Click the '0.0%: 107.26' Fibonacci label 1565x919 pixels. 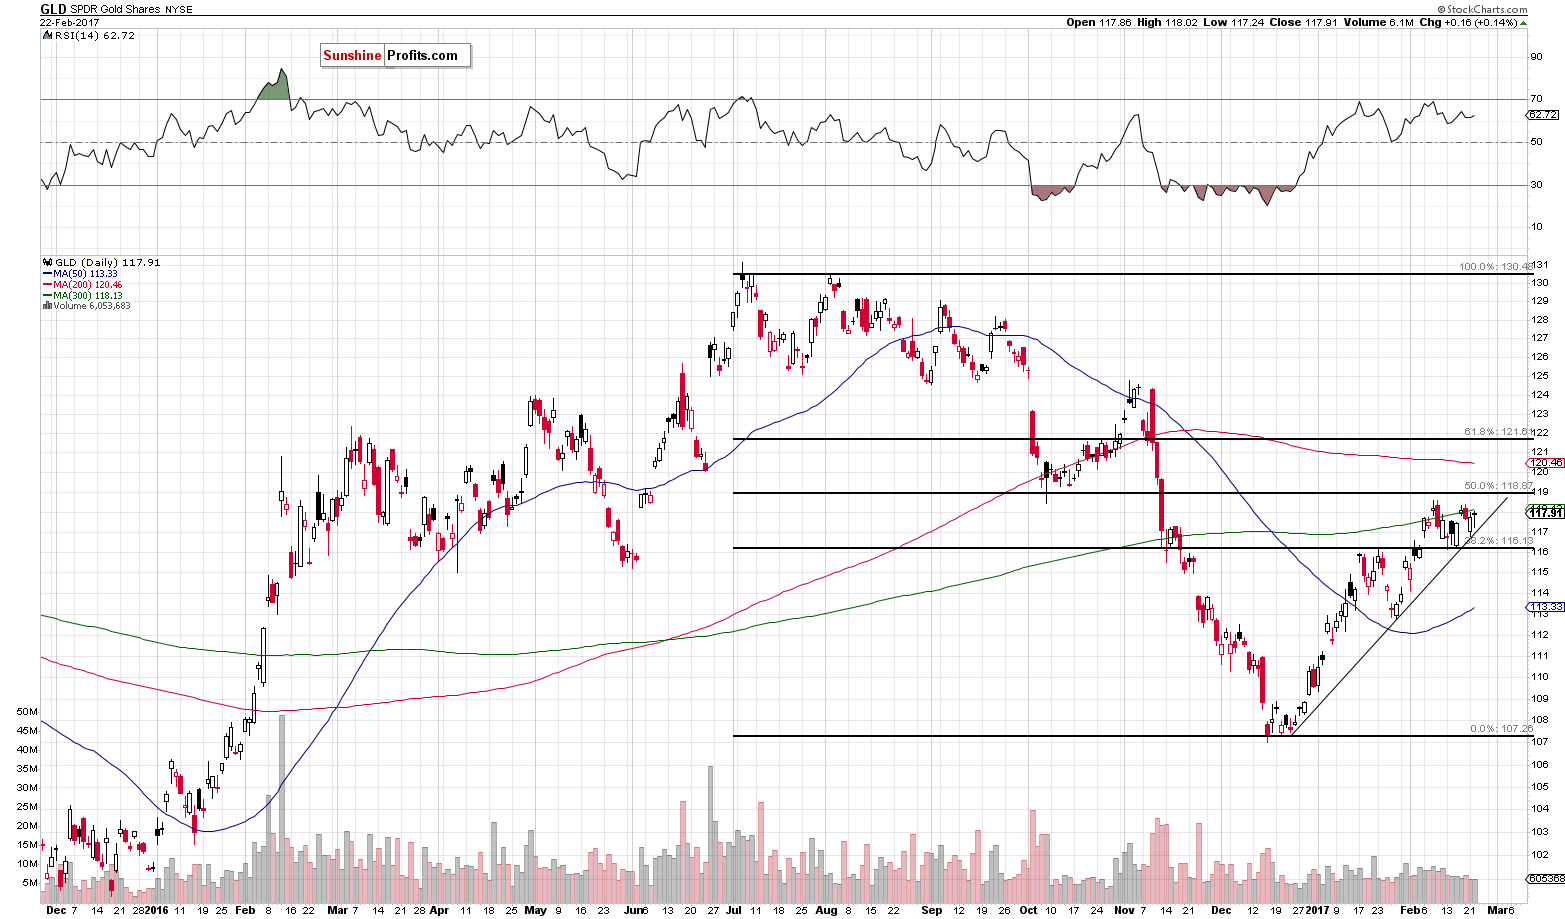click(x=1501, y=728)
